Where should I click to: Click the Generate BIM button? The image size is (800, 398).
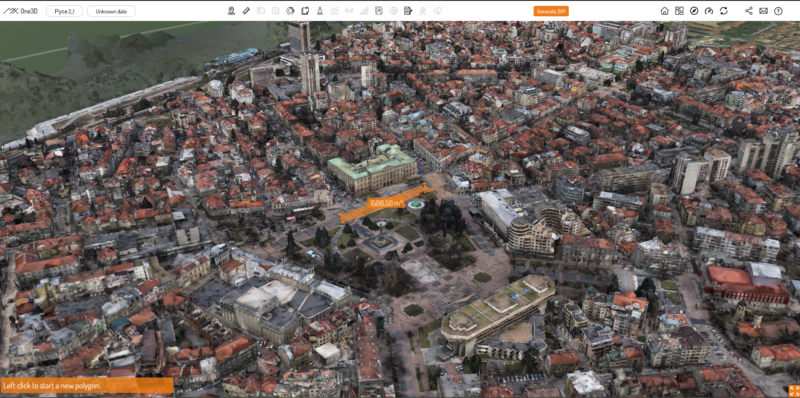(551, 11)
